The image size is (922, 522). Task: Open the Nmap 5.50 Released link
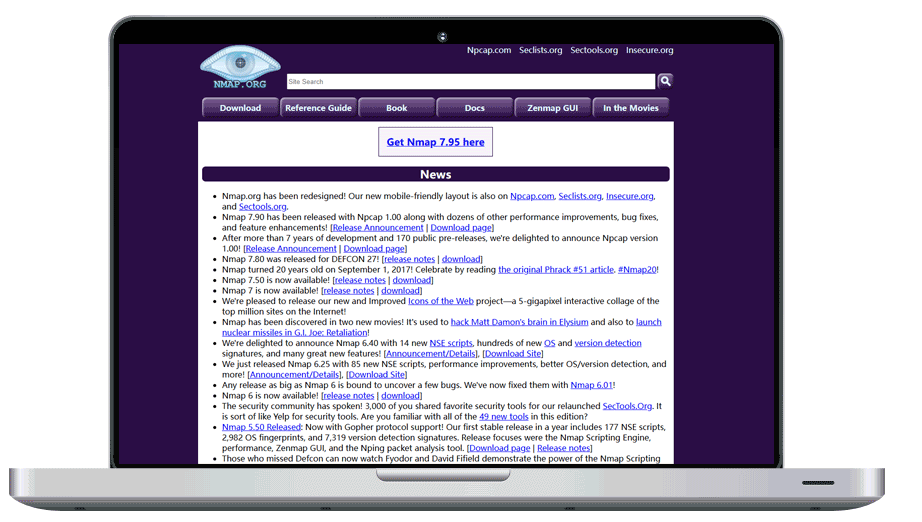coord(263,427)
